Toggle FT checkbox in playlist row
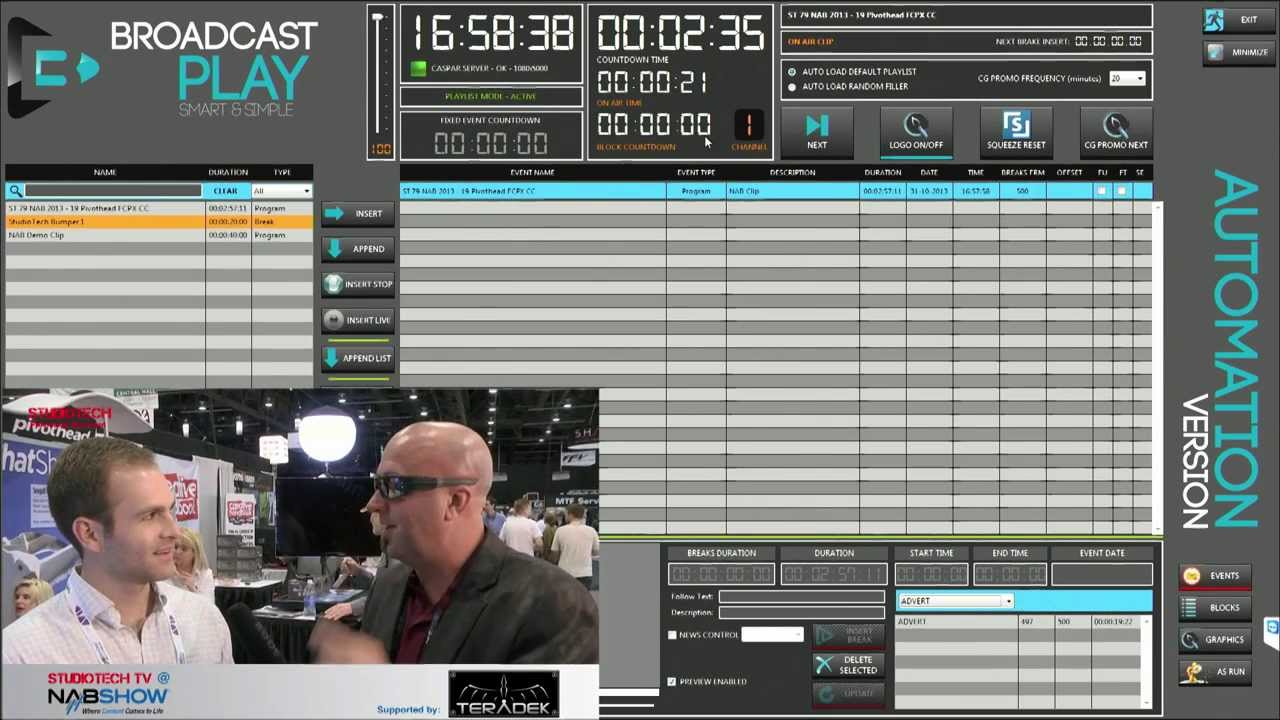The width and height of the screenshot is (1280, 720). tap(1121, 191)
